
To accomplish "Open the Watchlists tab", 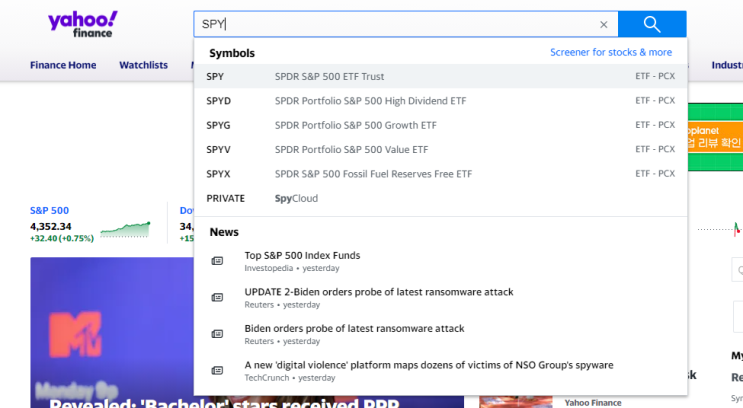I will (x=144, y=65).
